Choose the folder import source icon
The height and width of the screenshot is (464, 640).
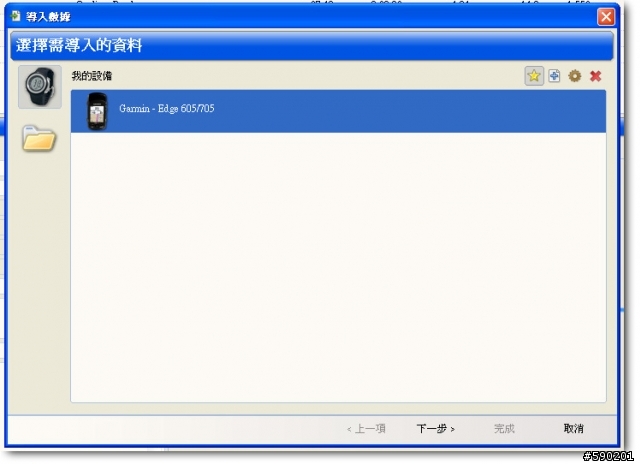(x=39, y=139)
